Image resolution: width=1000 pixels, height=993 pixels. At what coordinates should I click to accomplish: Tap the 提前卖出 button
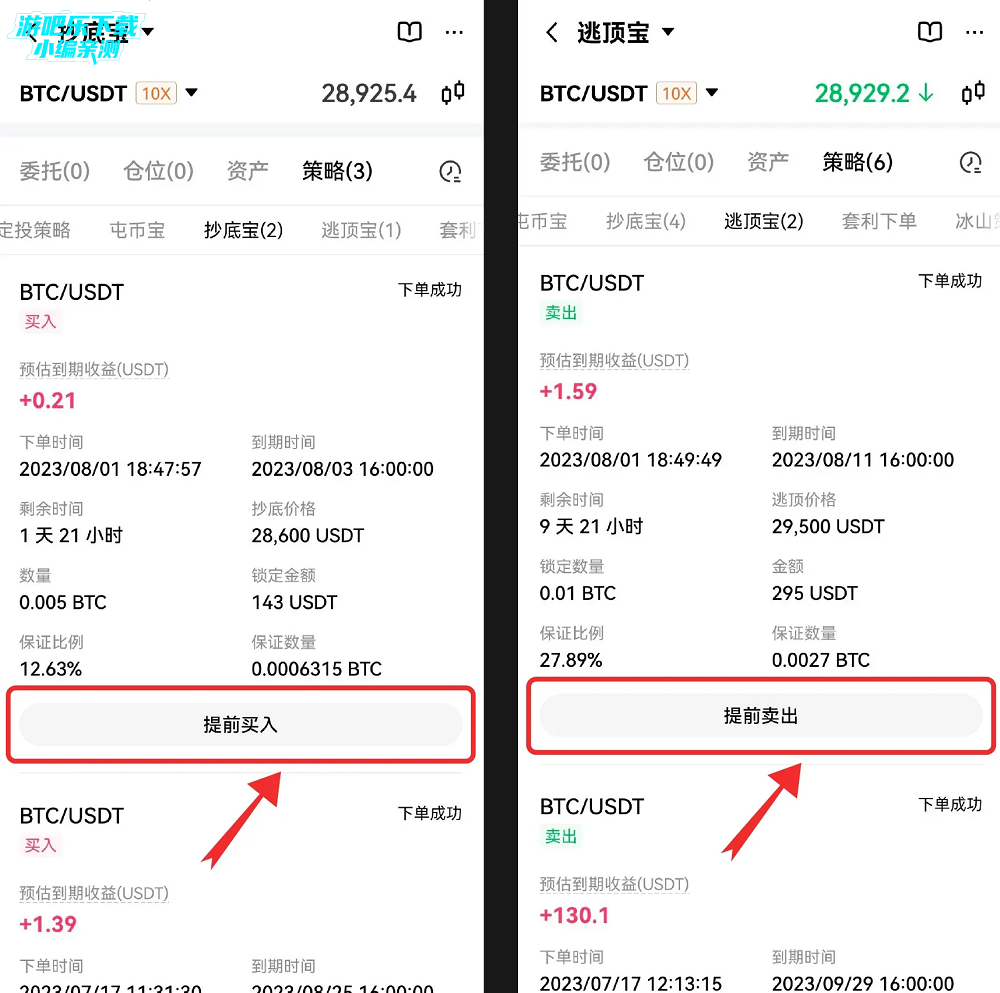[x=761, y=716]
